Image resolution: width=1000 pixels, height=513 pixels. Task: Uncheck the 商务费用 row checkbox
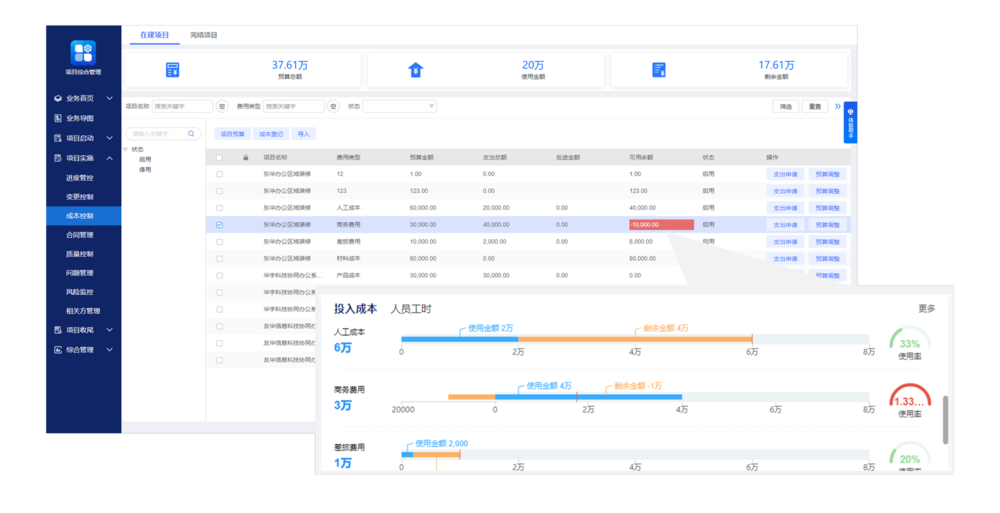click(220, 225)
